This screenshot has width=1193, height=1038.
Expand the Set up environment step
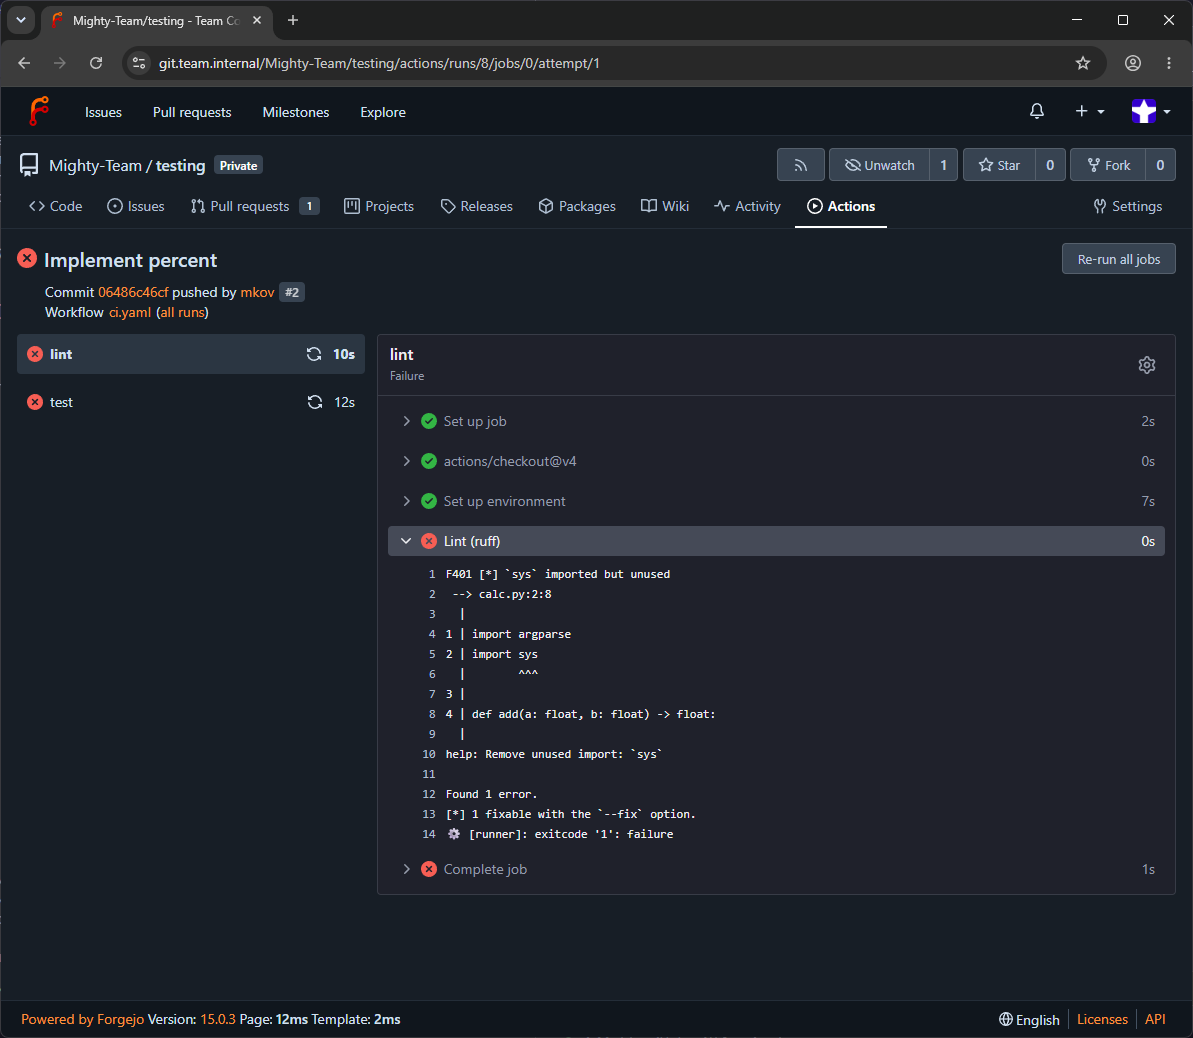776,501
